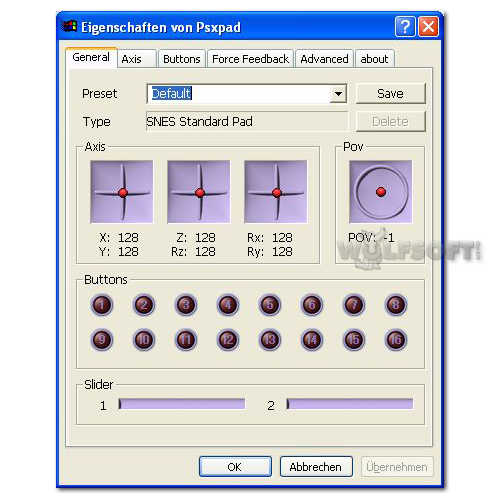Click Slider 1 bar

click(x=182, y=404)
